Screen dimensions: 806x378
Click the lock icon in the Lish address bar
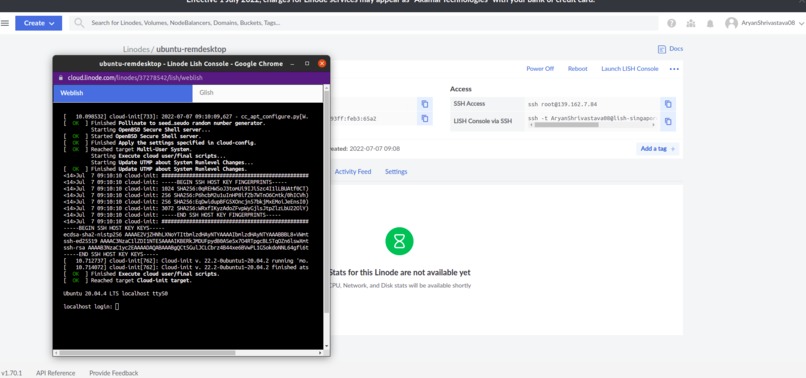[61, 78]
